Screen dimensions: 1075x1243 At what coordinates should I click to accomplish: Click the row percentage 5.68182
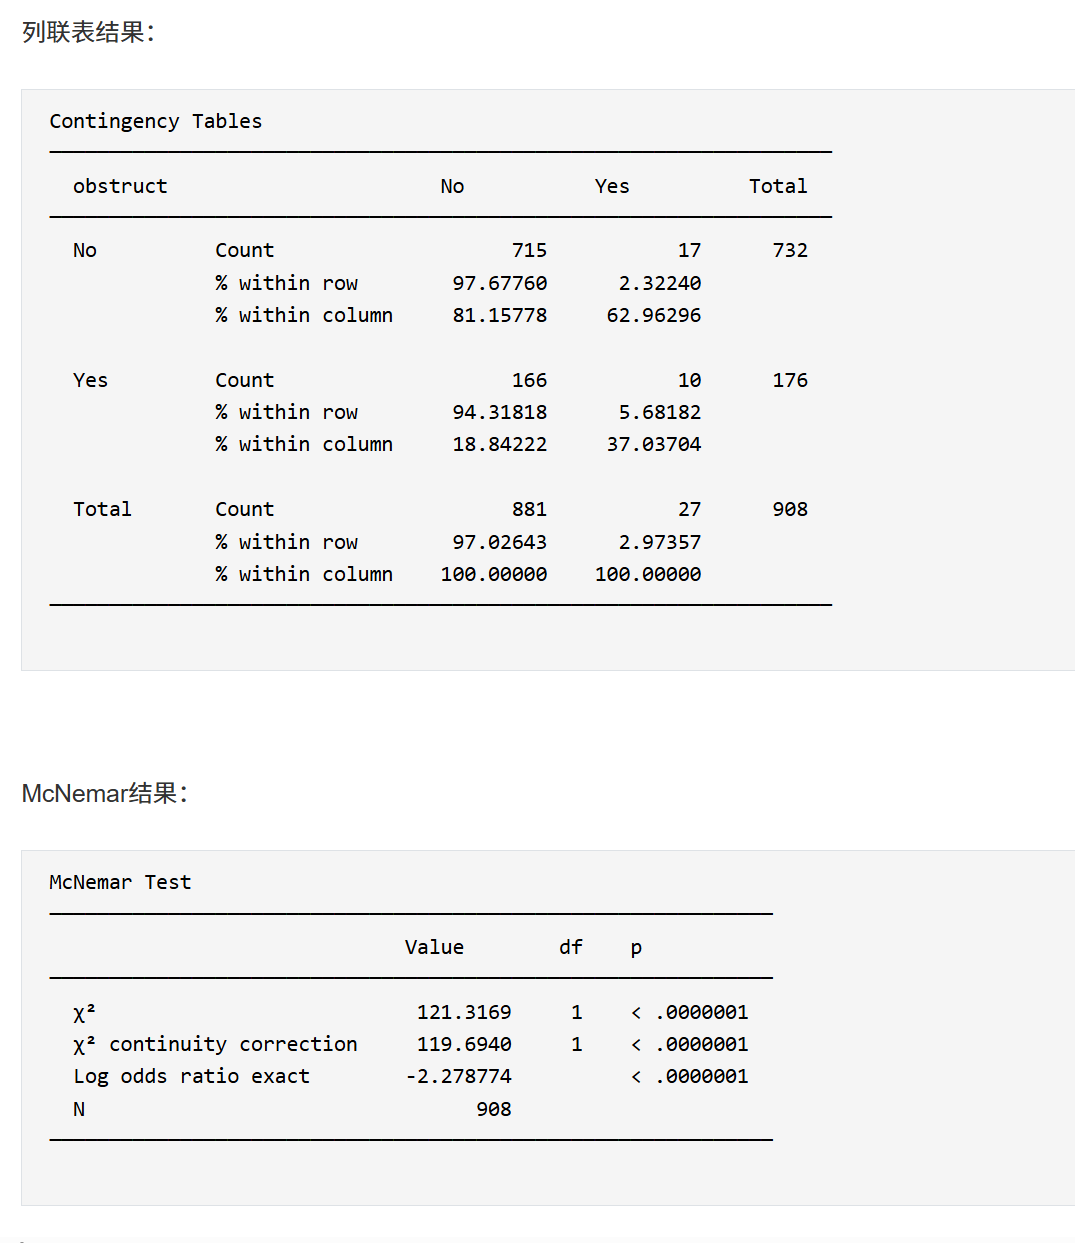coord(659,412)
